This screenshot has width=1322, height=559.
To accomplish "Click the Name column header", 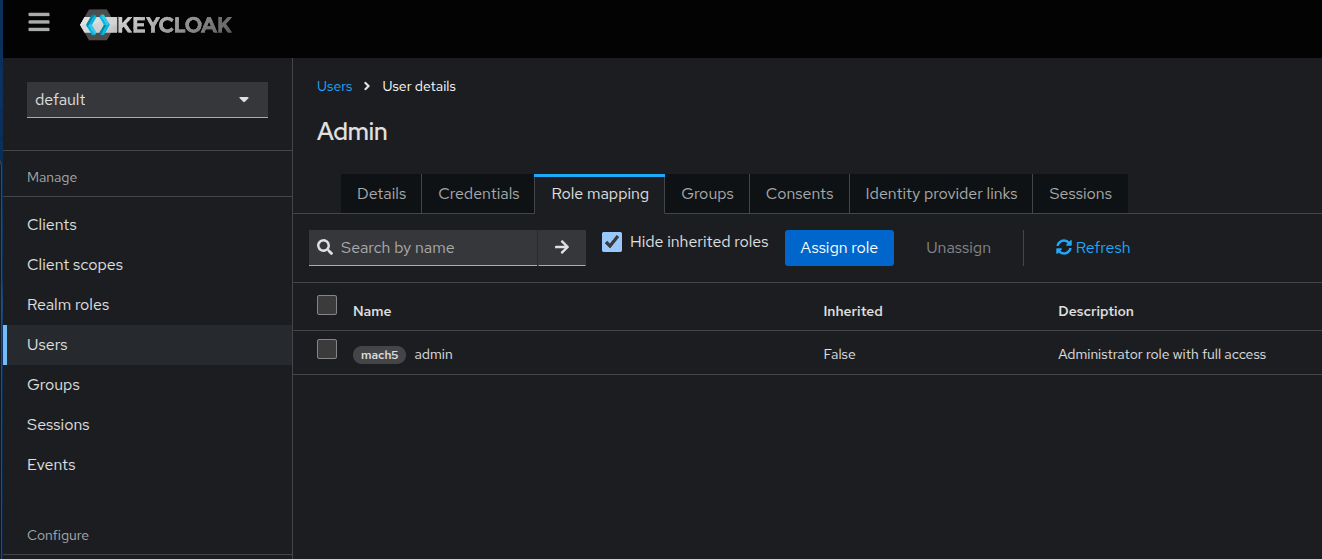I will [x=372, y=311].
